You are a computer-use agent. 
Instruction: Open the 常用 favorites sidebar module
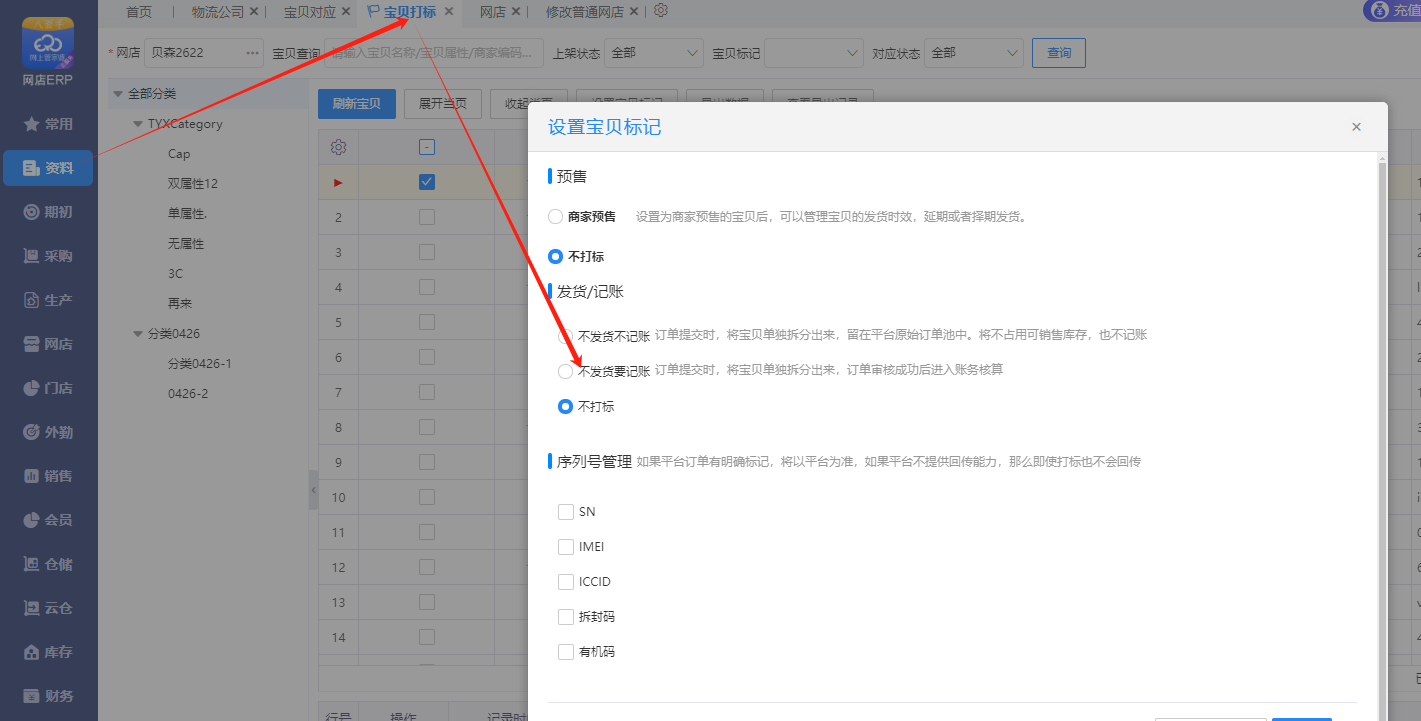pos(48,124)
